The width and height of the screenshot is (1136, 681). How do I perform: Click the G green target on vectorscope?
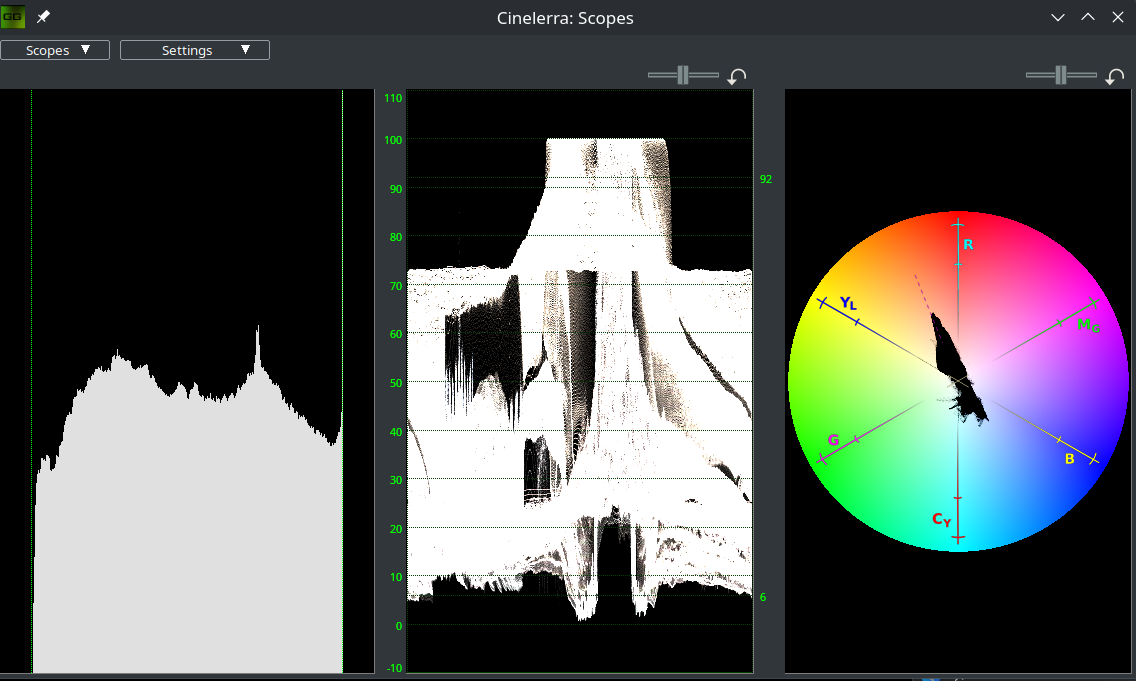(x=833, y=440)
